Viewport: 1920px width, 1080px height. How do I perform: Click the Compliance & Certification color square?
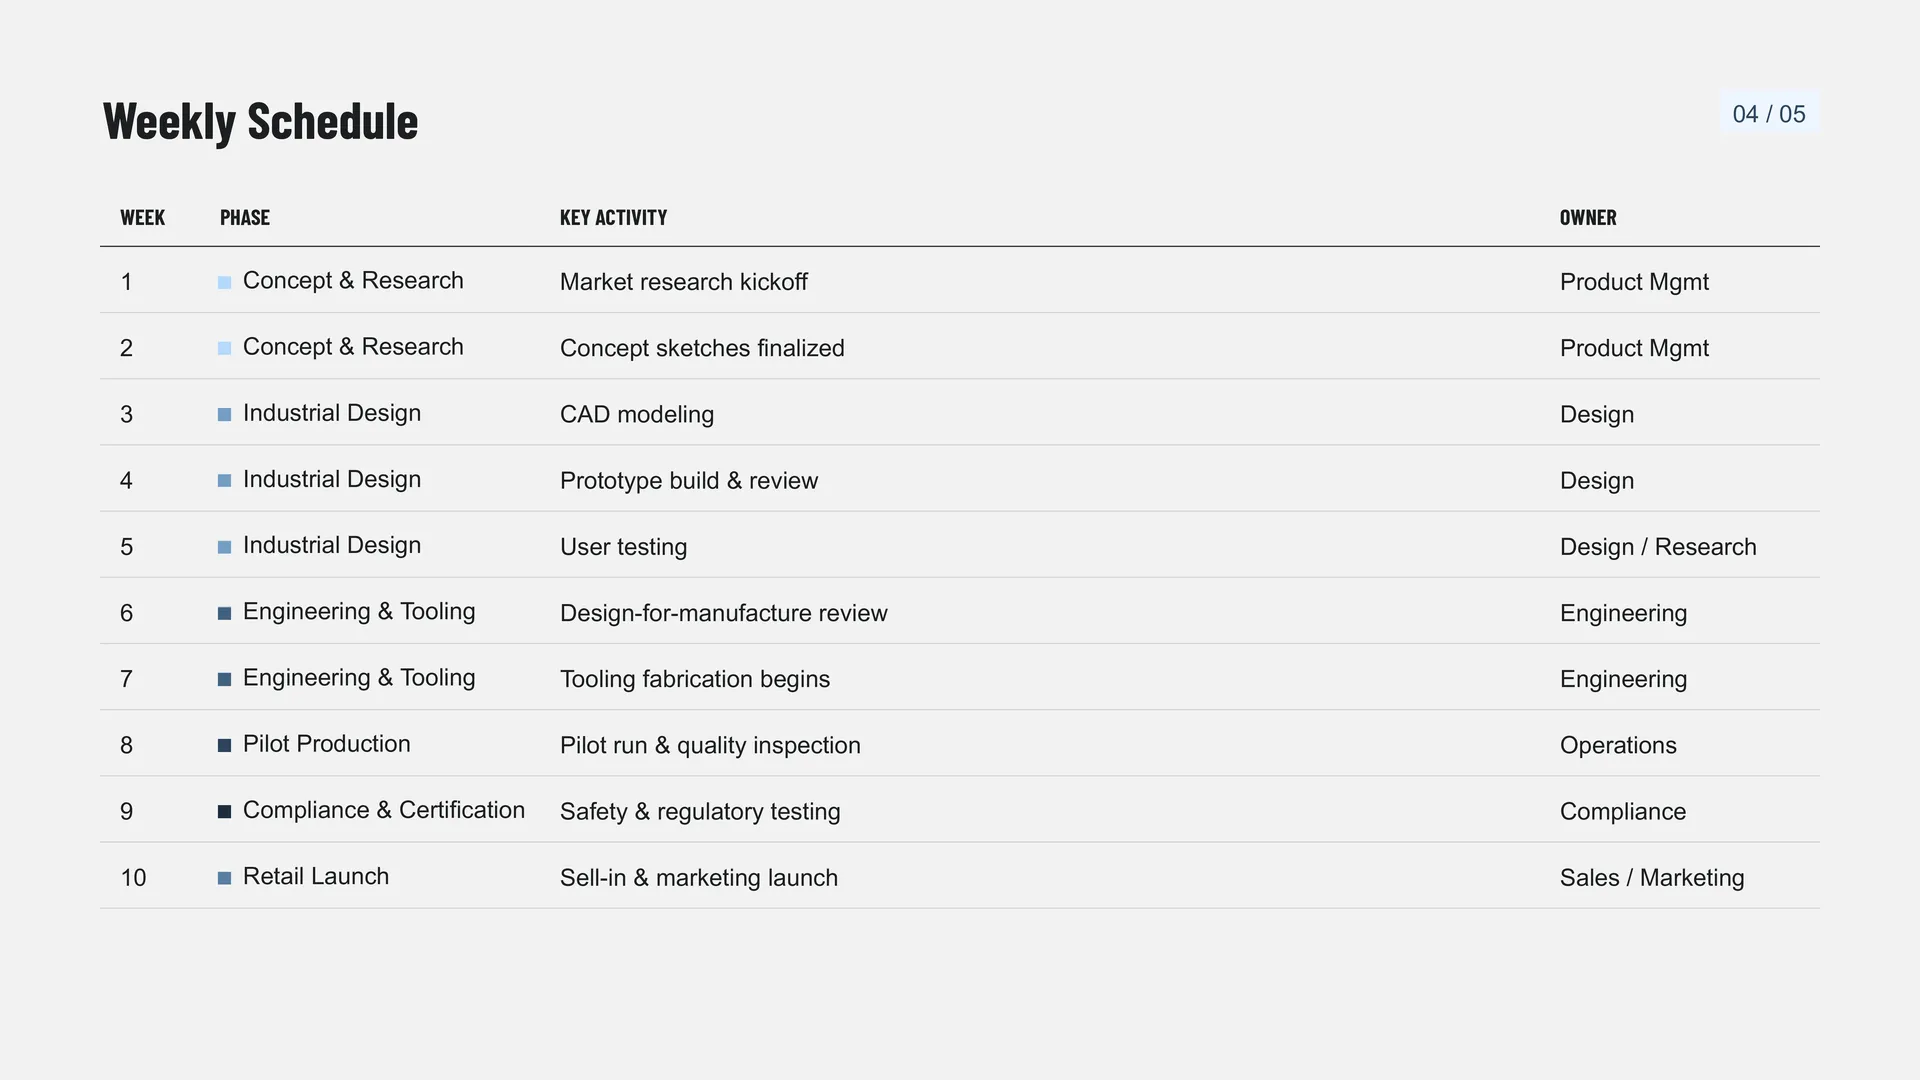pyautogui.click(x=224, y=812)
